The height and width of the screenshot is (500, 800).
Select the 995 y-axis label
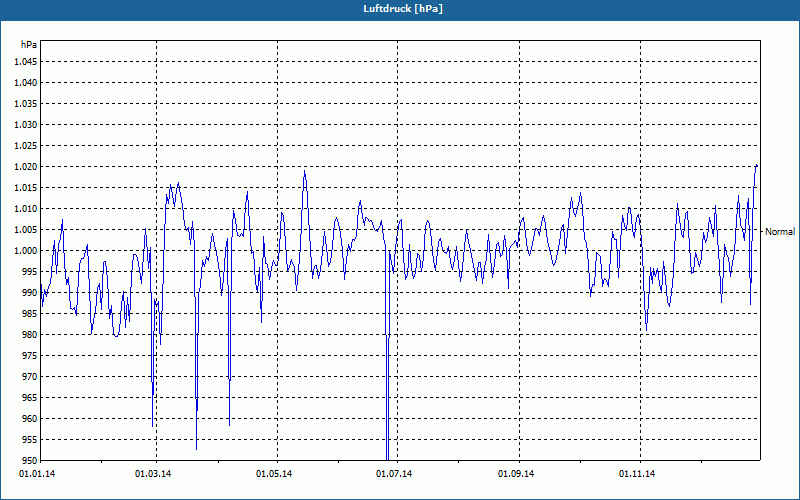click(30, 271)
